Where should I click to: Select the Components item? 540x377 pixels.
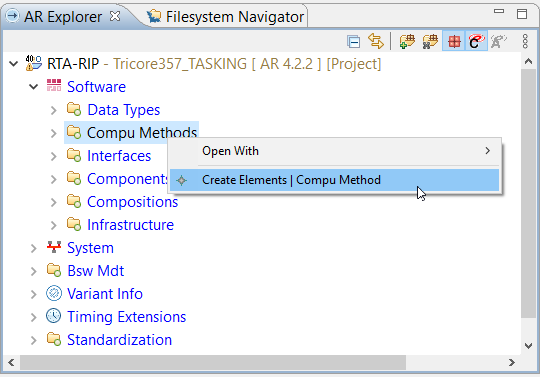[x=127, y=179]
